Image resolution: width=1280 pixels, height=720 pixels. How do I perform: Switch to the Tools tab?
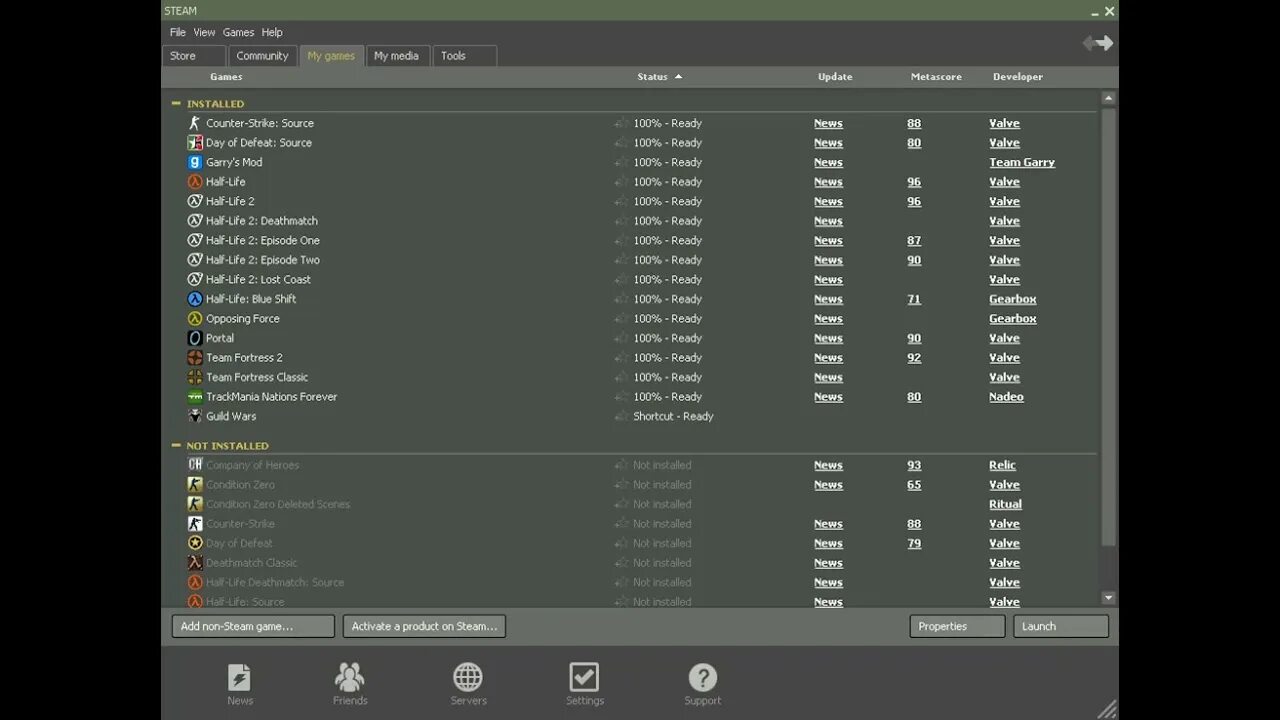click(x=464, y=56)
